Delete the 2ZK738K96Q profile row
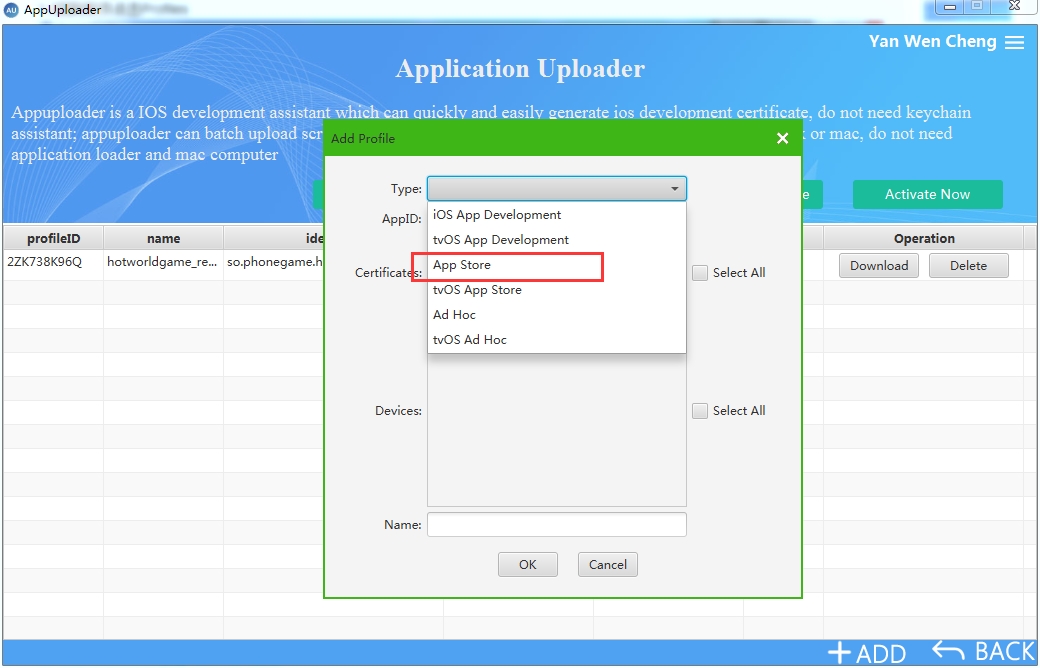 968,265
